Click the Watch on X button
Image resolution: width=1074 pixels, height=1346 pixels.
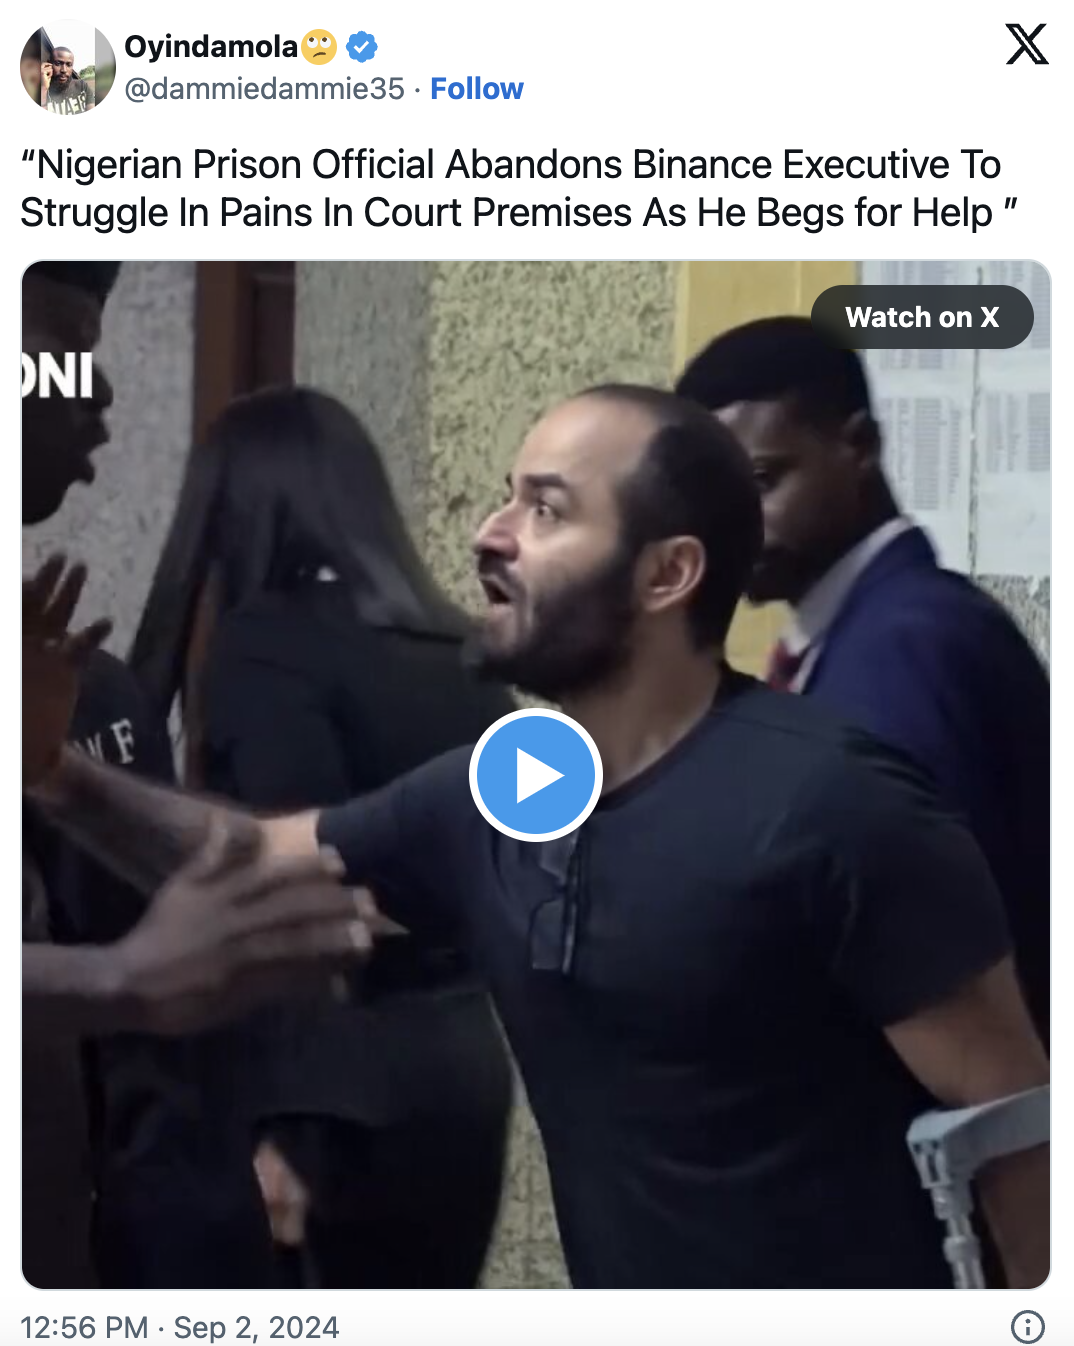922,317
